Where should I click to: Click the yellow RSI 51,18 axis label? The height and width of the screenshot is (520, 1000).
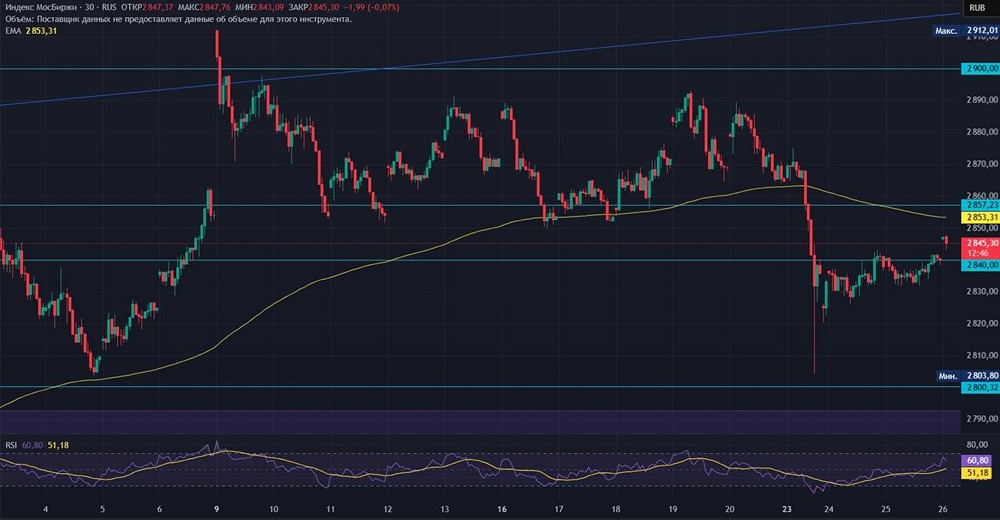977,473
